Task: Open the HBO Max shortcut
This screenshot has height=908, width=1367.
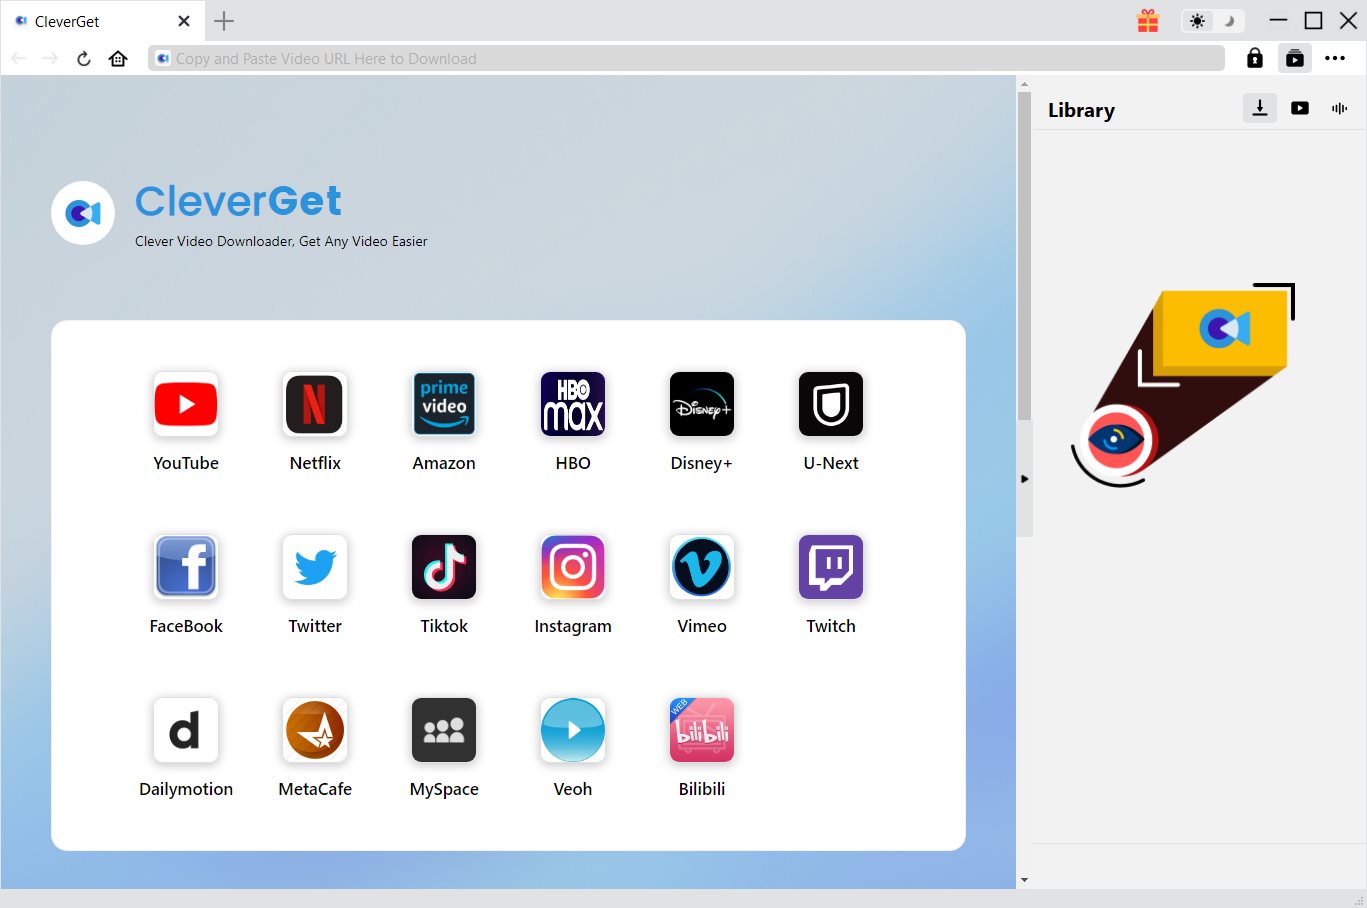Action: click(x=573, y=404)
